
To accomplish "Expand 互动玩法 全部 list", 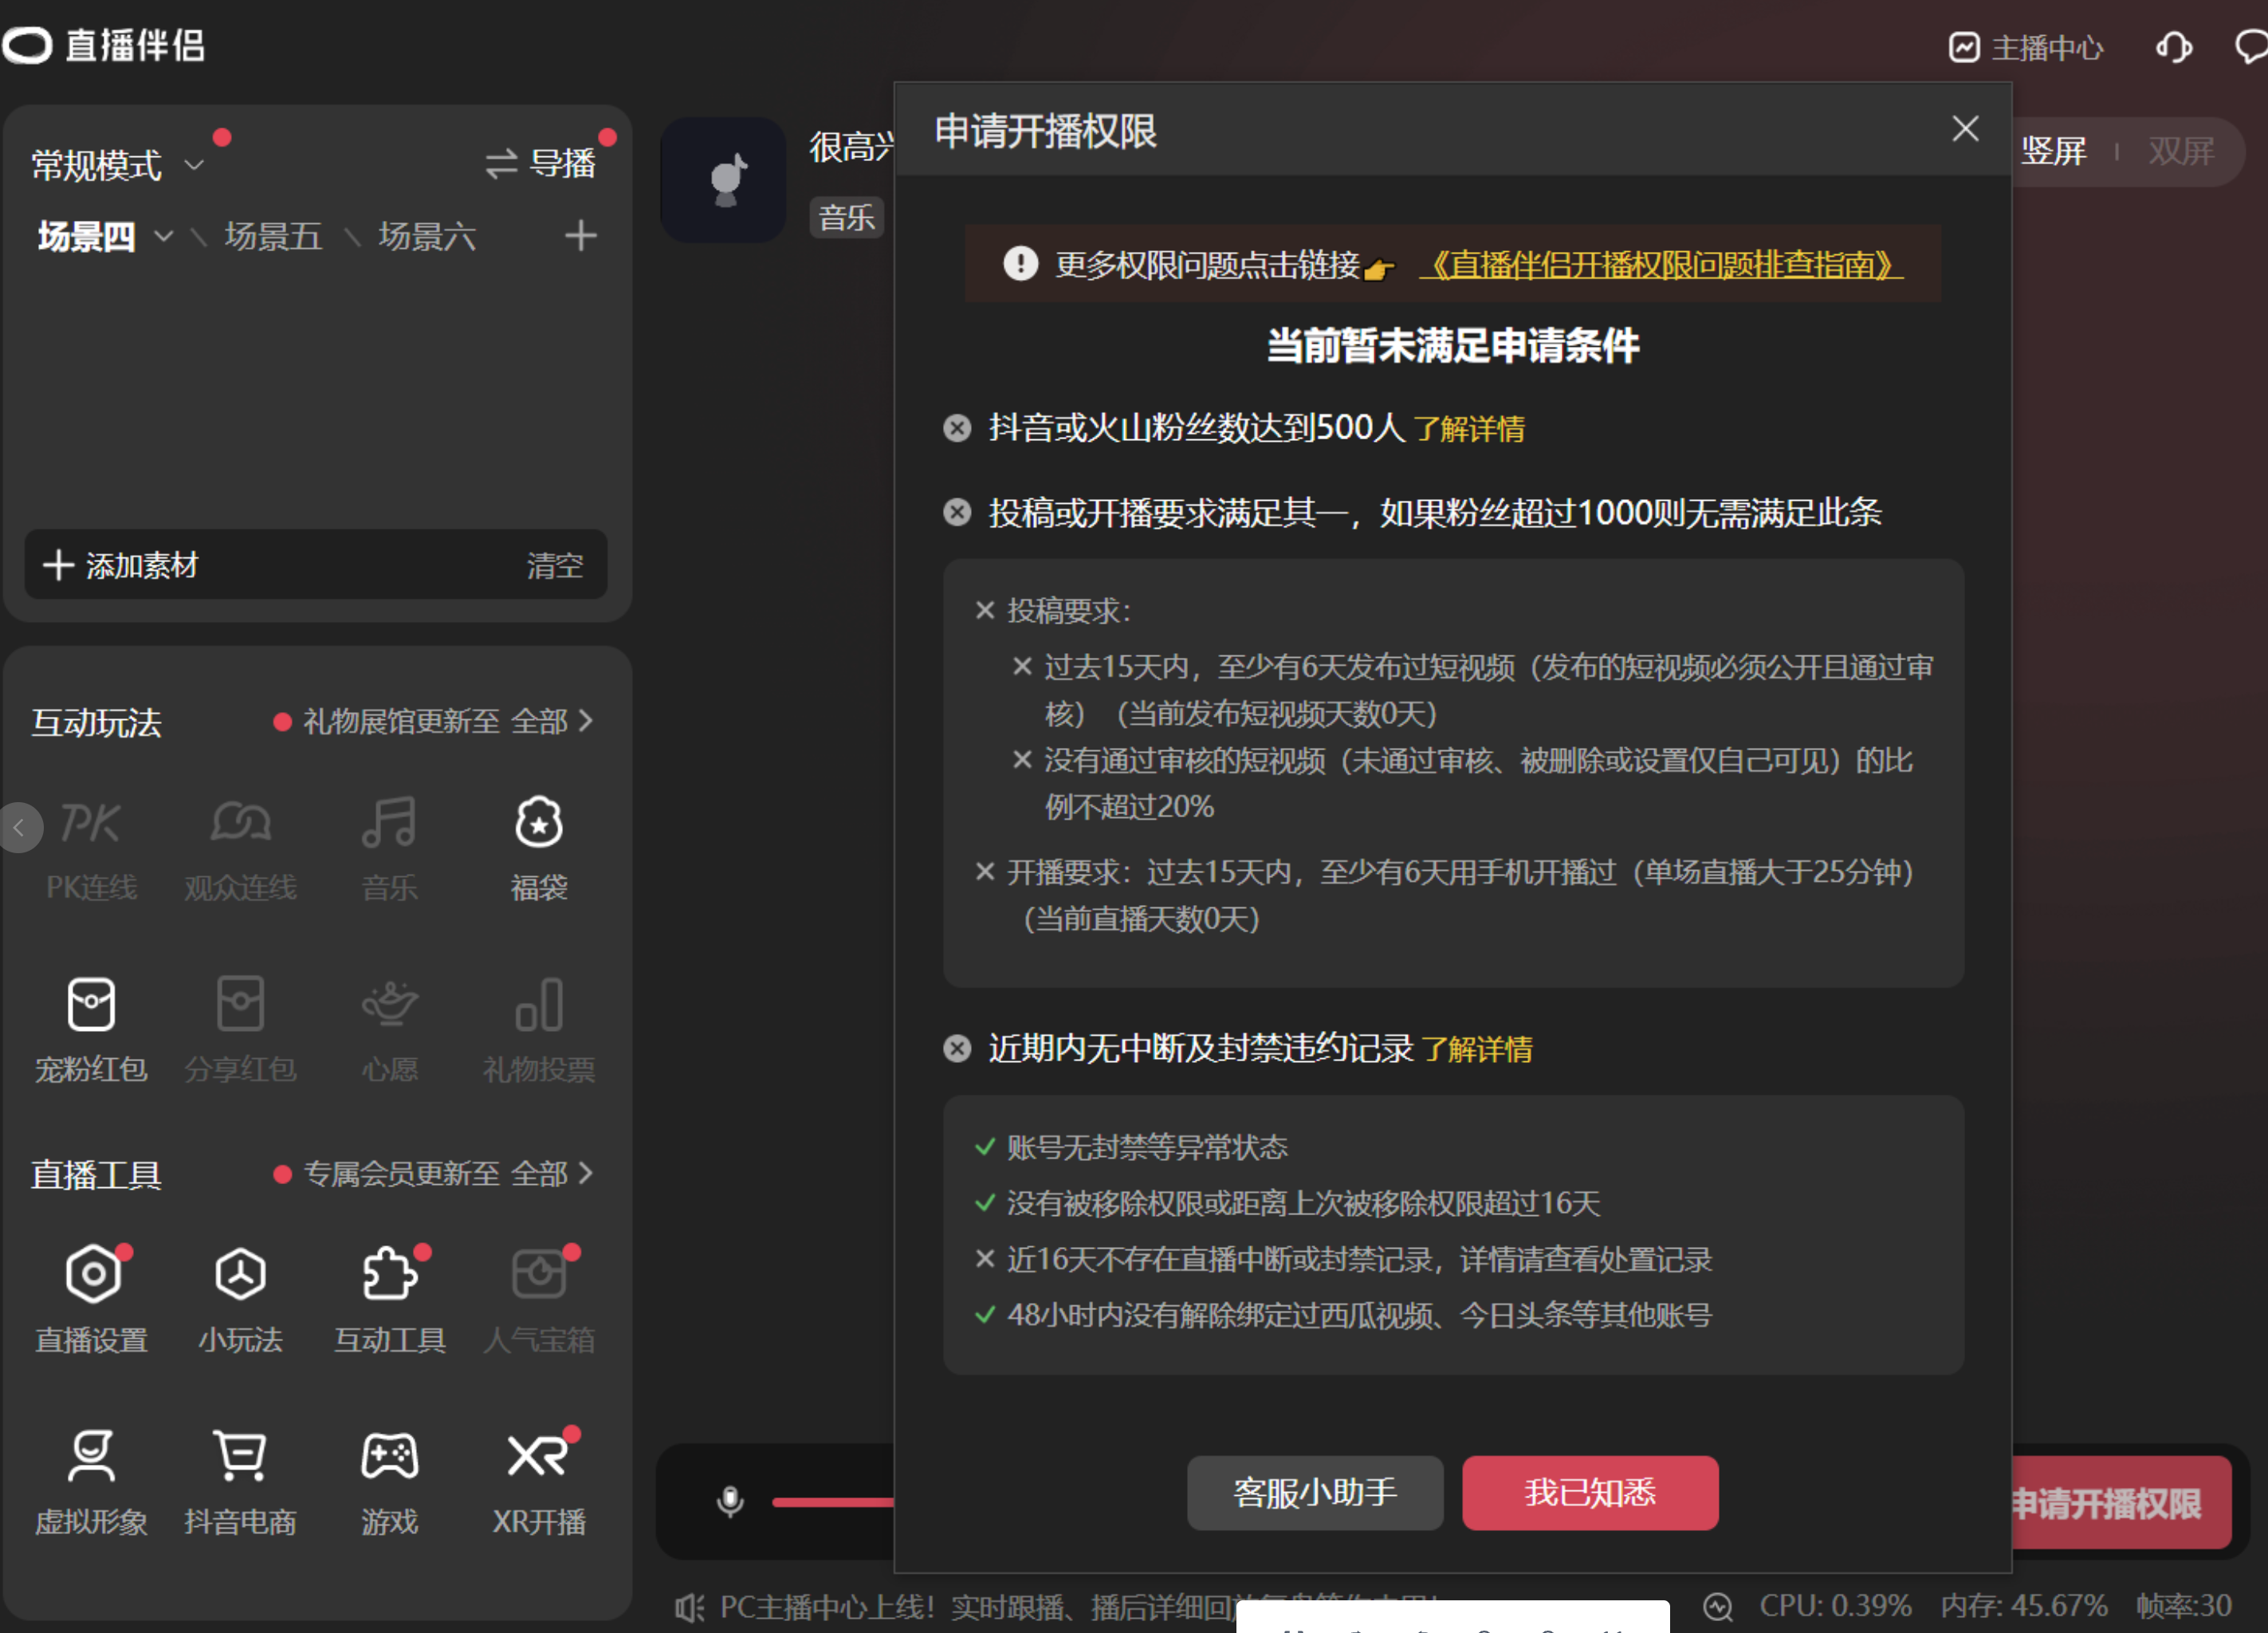I will (x=553, y=721).
